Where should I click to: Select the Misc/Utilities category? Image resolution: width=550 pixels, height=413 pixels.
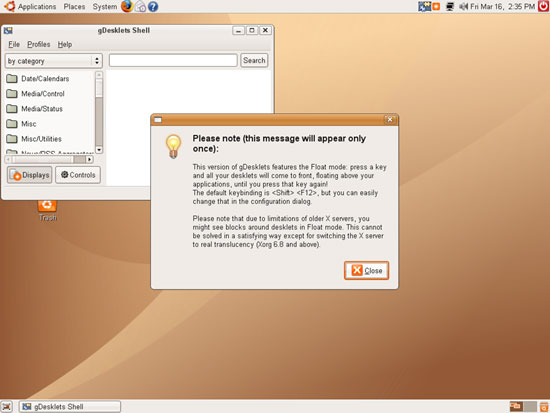(41, 139)
